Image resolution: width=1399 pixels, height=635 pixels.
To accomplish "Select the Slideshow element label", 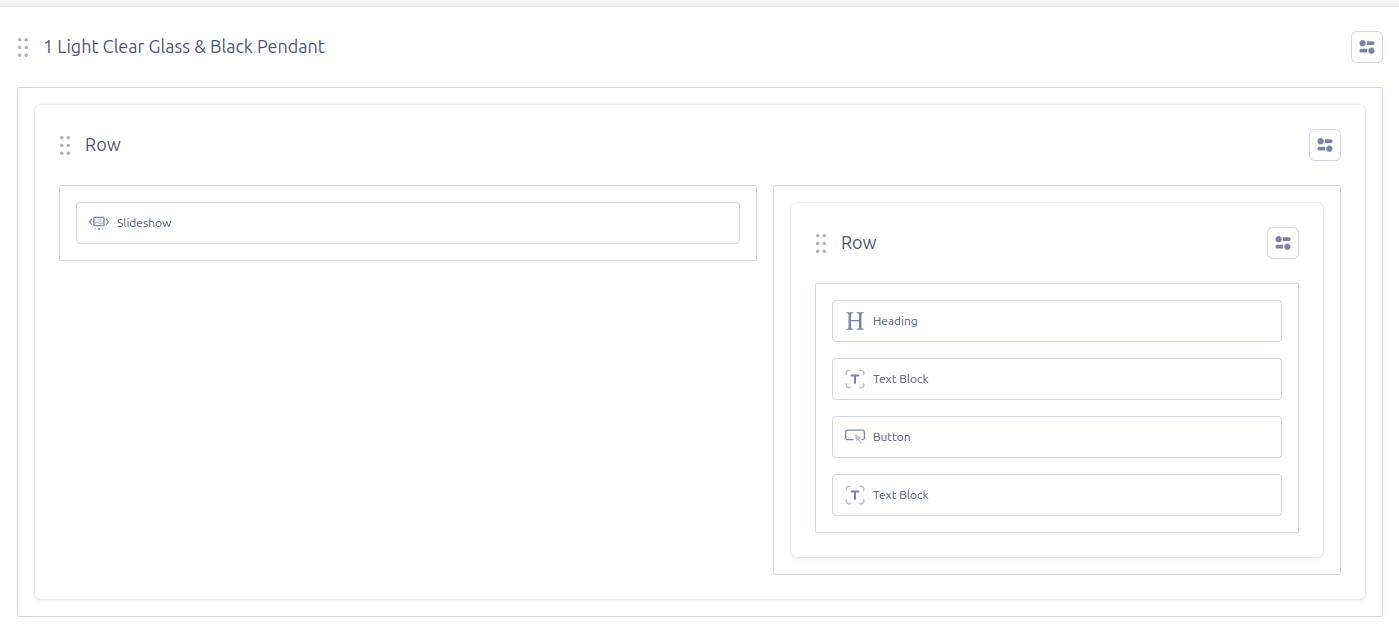I will (144, 223).
